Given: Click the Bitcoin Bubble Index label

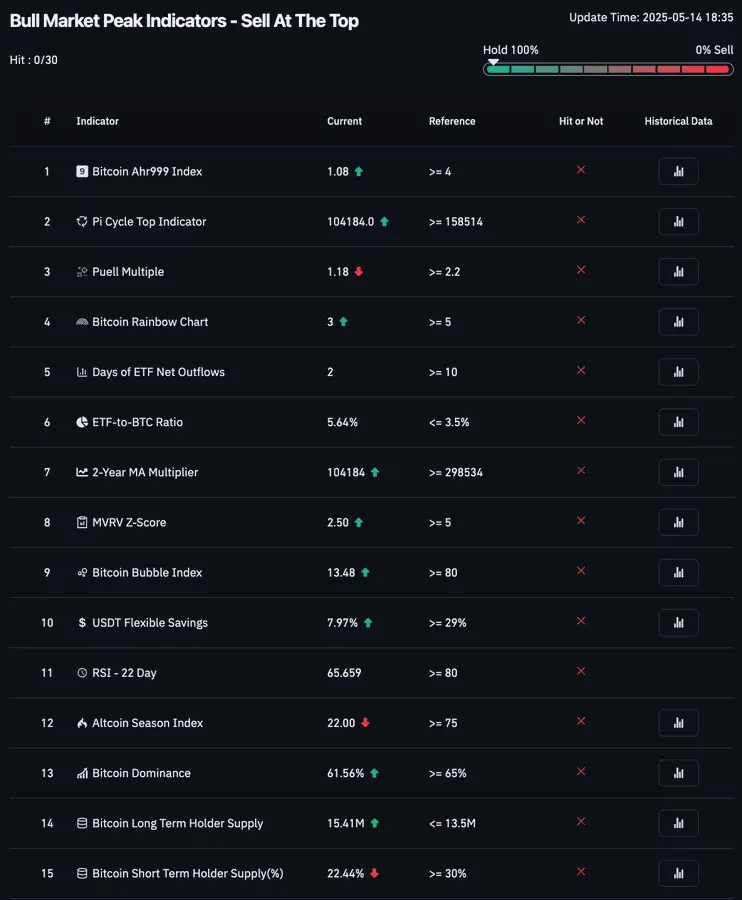Looking at the screenshot, I should pos(147,572).
